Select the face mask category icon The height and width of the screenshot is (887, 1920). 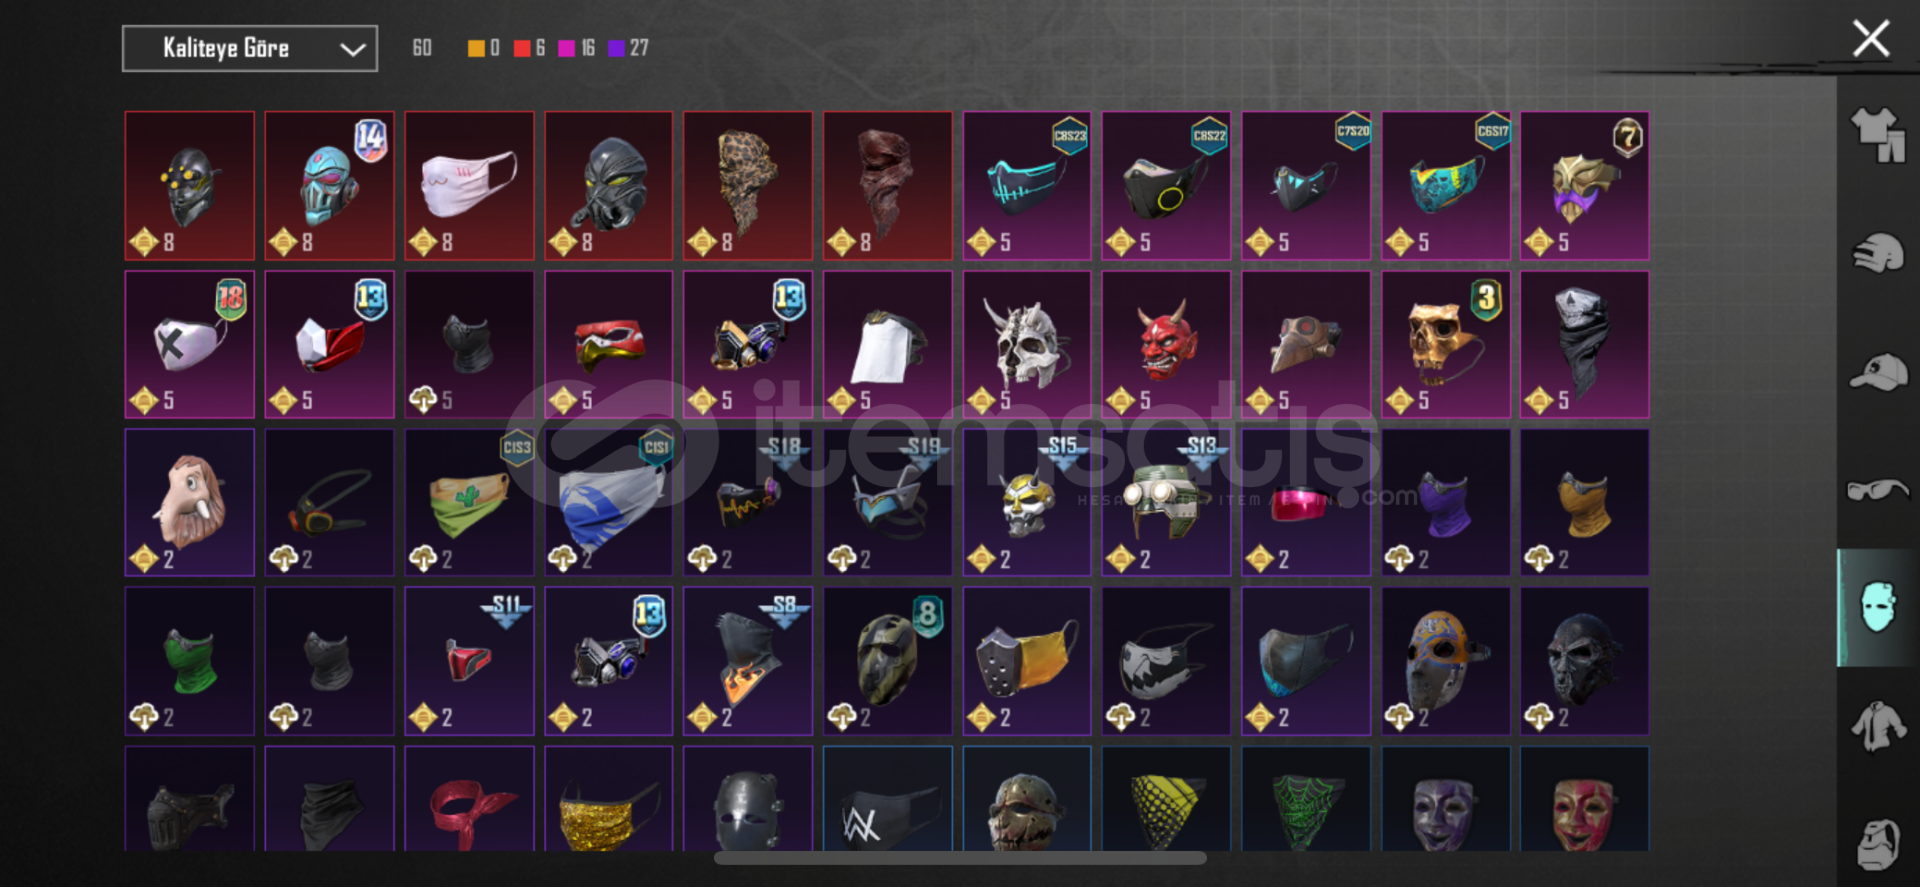(x=1878, y=607)
